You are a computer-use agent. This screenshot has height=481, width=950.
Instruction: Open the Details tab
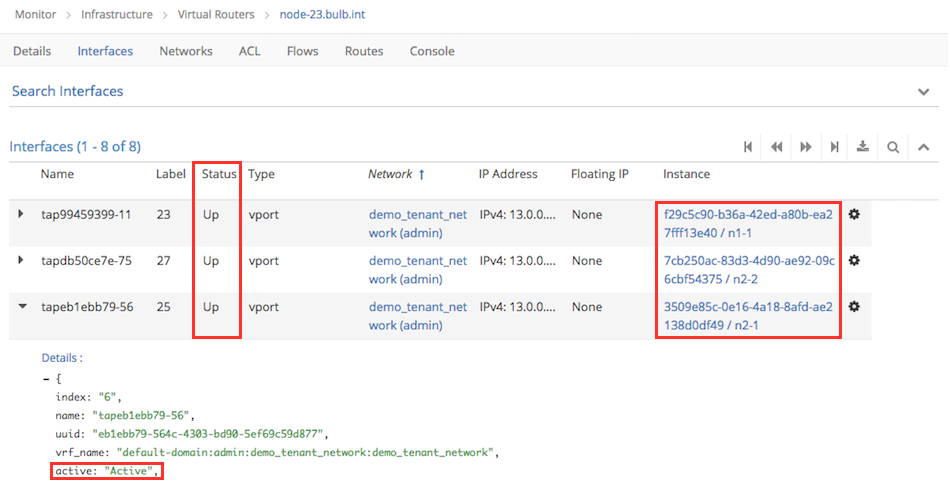click(32, 51)
